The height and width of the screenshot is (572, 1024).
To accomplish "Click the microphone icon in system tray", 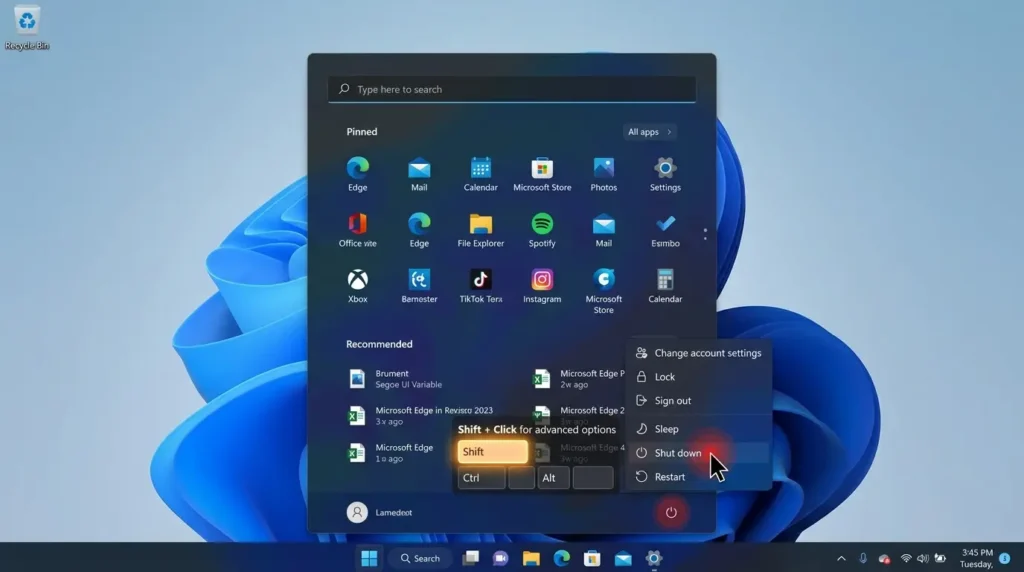I will click(863, 558).
